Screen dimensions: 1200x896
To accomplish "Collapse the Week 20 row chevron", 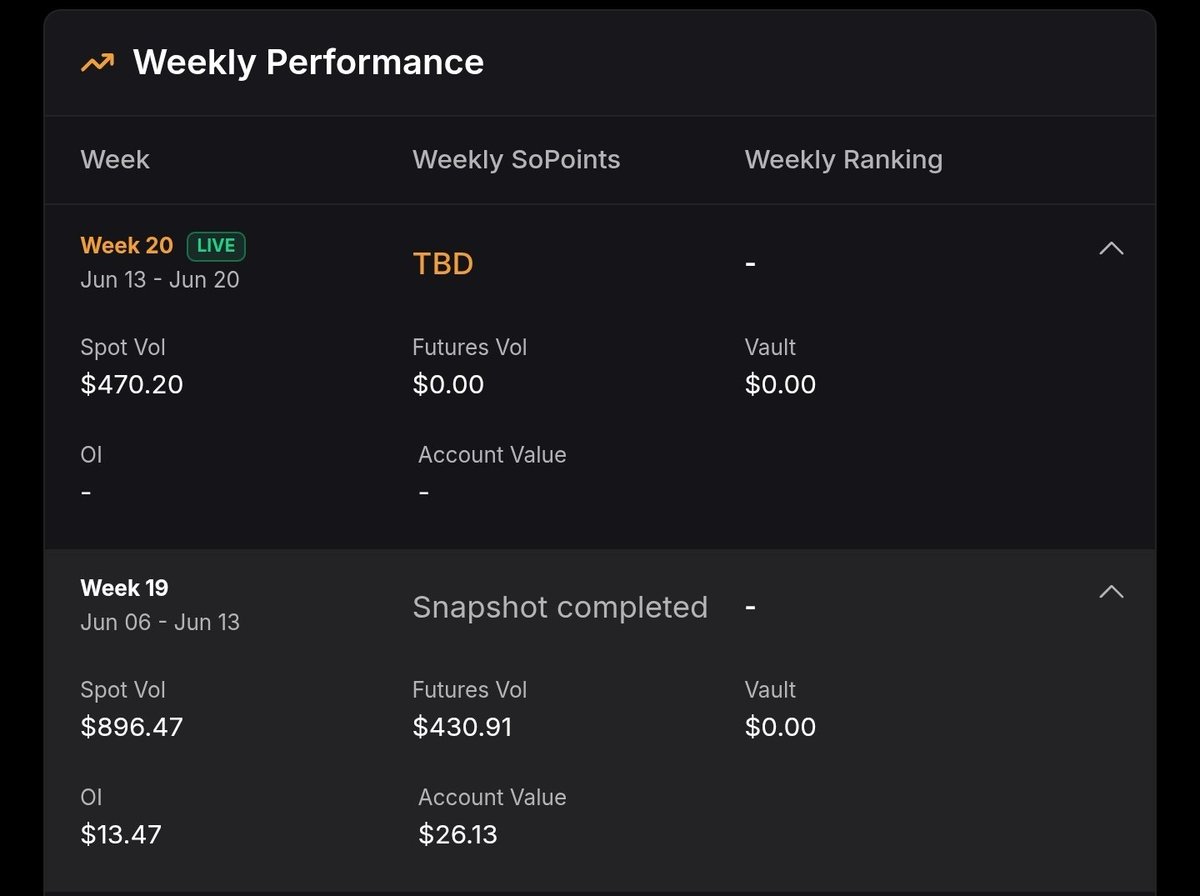I will (x=1111, y=248).
